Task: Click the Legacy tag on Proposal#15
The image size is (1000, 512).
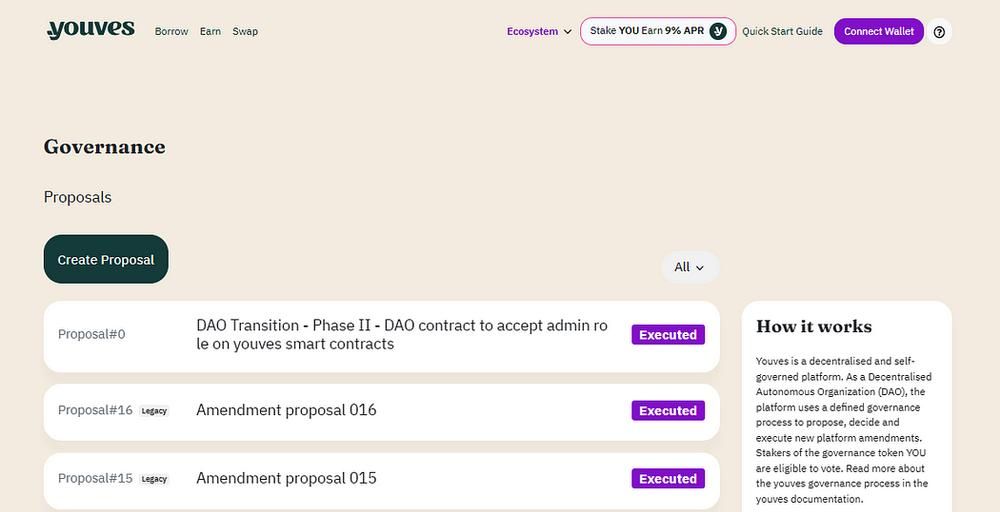Action: pos(154,479)
